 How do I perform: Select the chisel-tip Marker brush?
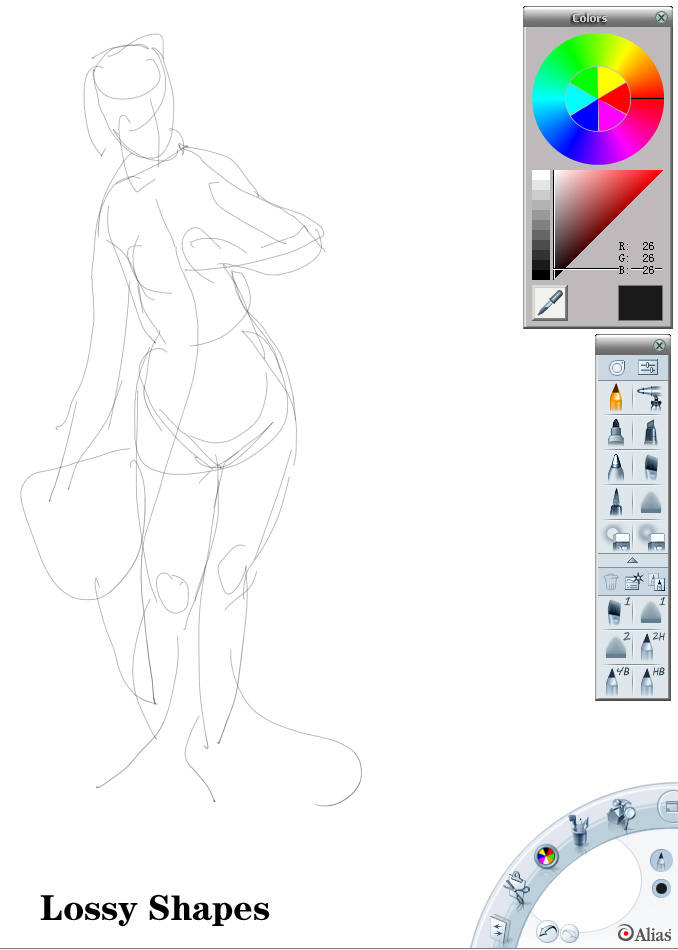tap(650, 433)
